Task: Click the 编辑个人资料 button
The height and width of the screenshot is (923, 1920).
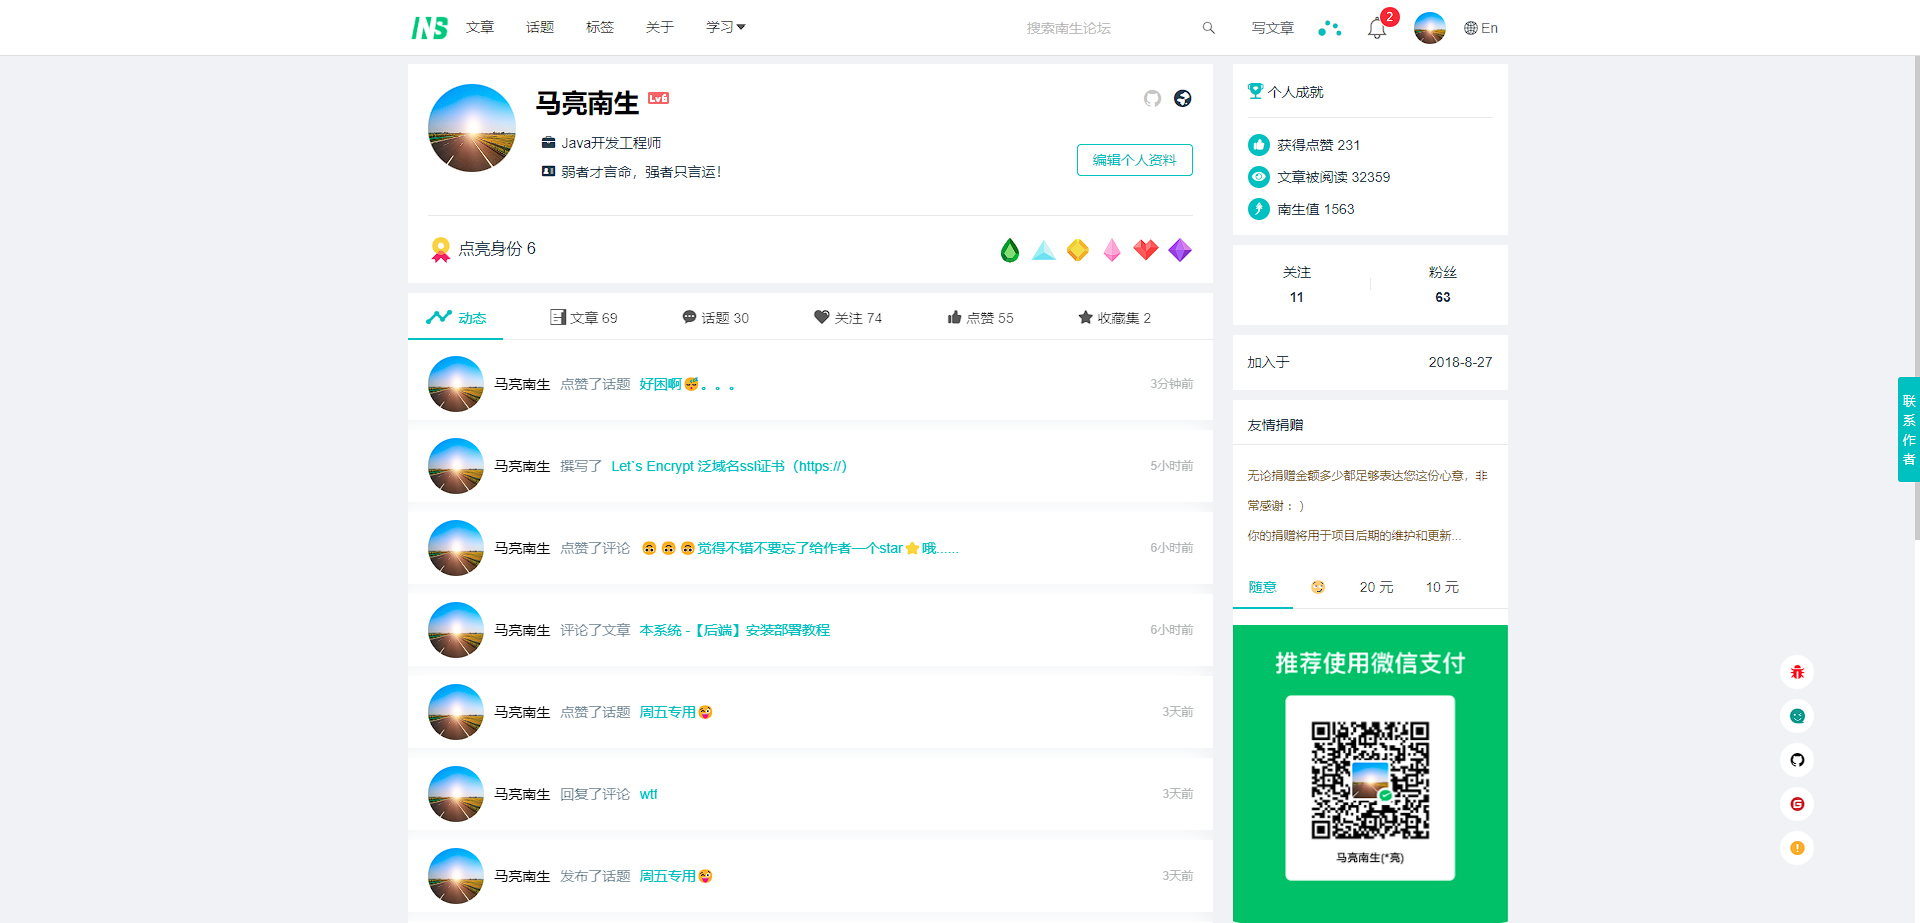Action: click(1134, 160)
